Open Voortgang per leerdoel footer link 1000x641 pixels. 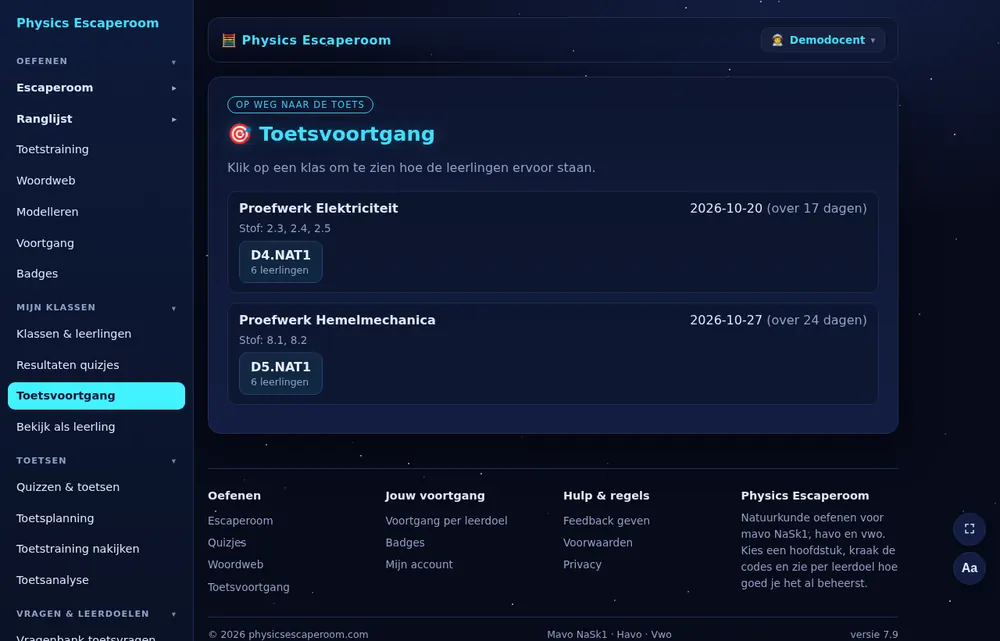446,520
